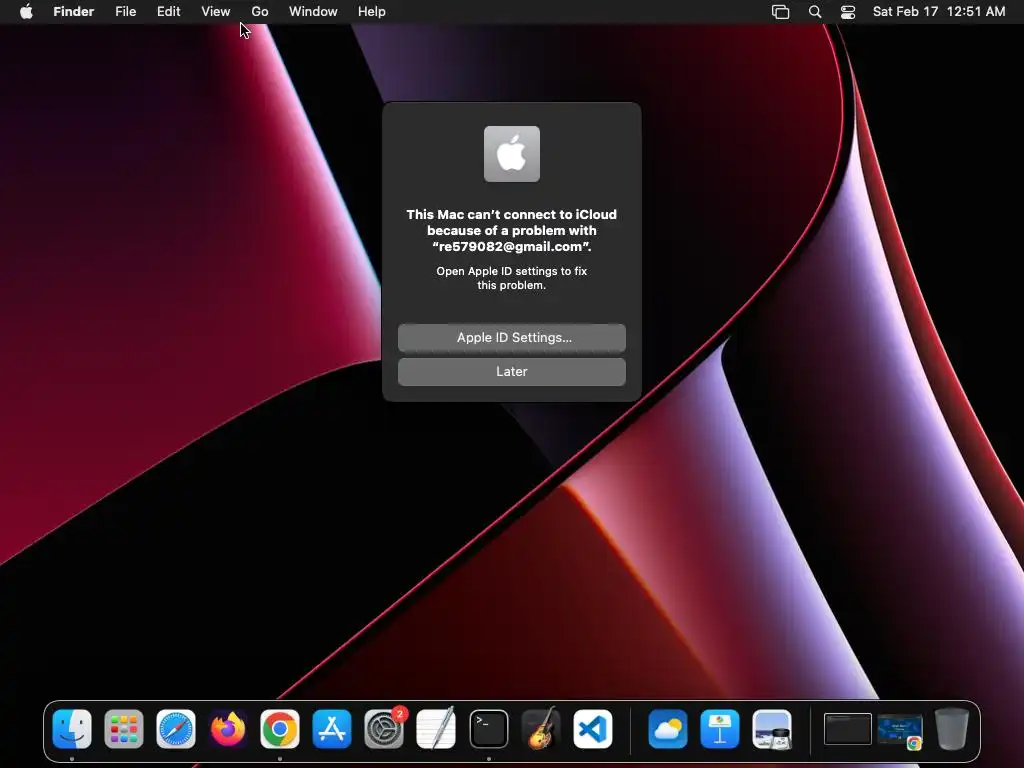Open Spotlight search from the menu bar

click(x=815, y=12)
